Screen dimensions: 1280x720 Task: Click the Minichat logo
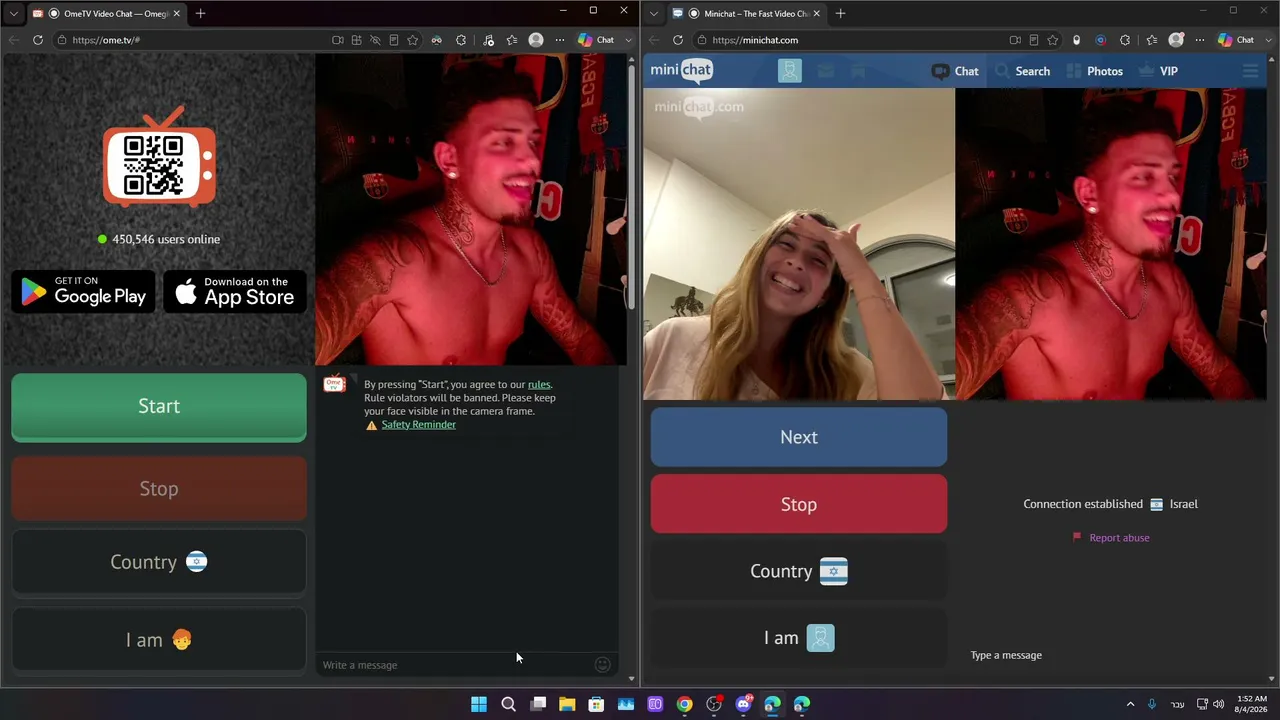682,70
